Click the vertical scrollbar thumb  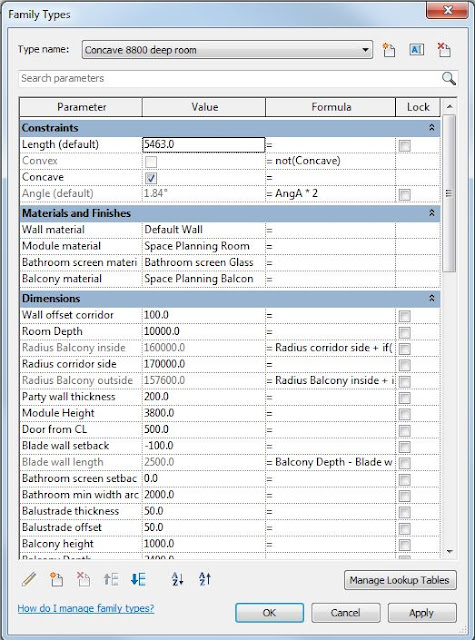[x=449, y=193]
